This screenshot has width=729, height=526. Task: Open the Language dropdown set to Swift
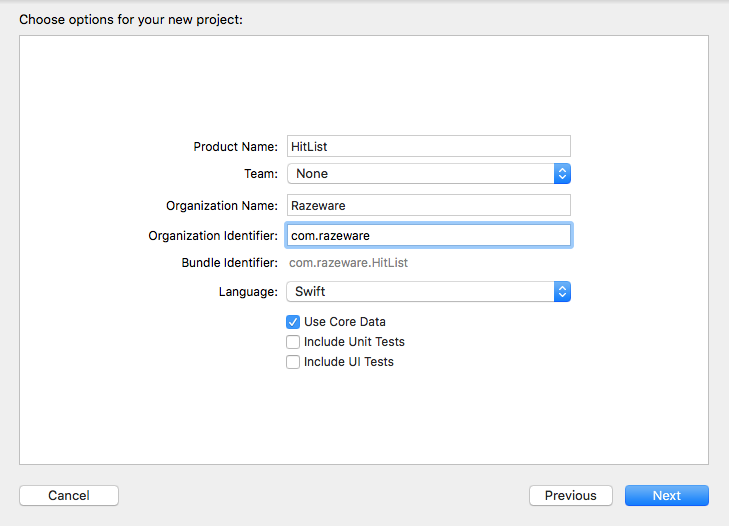(x=428, y=292)
